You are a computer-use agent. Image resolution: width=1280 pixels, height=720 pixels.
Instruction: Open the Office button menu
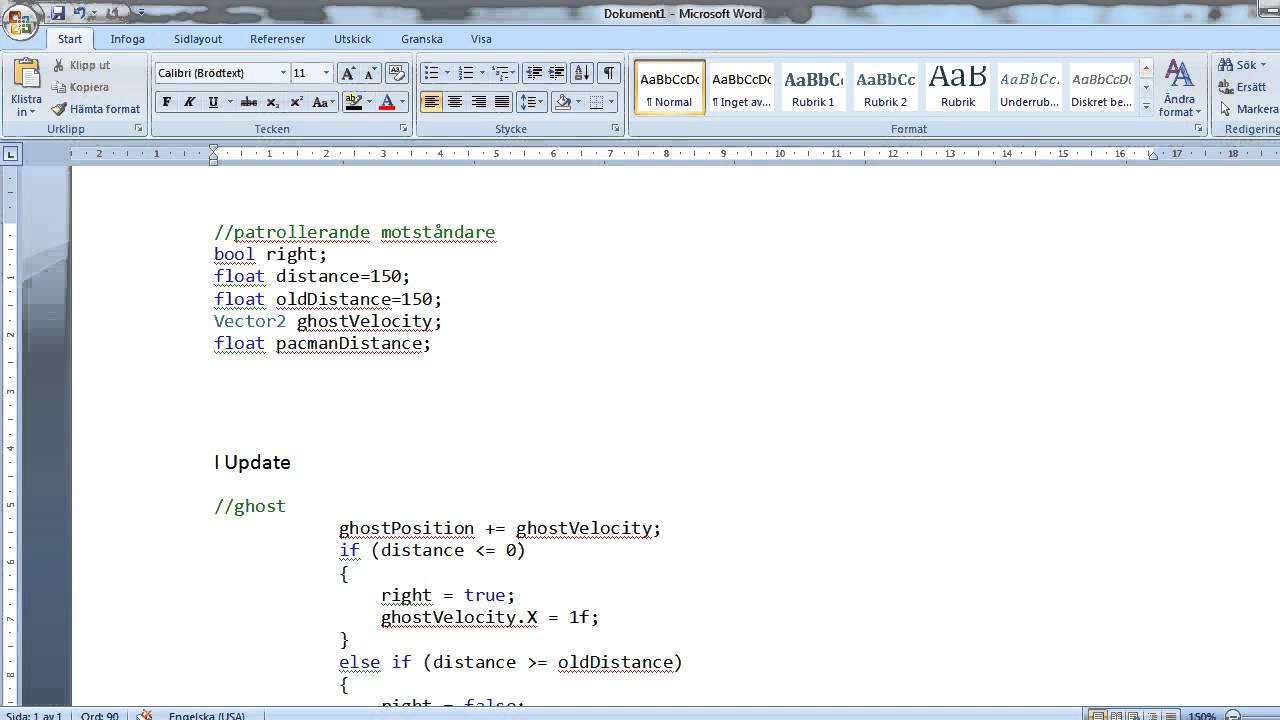tap(20, 22)
